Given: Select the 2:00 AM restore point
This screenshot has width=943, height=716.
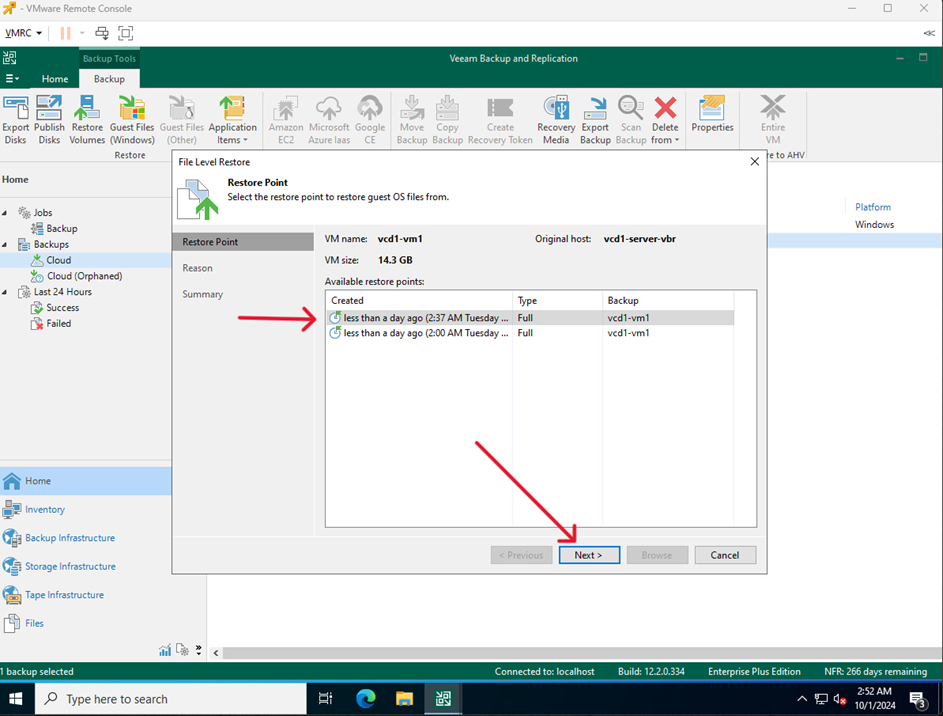Looking at the screenshot, I should (x=425, y=333).
